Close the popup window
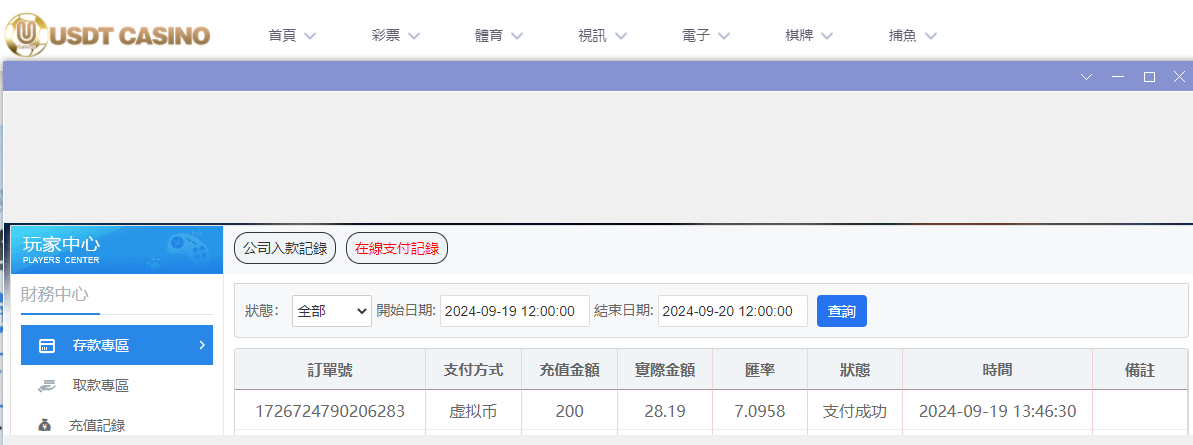Screen dimensions: 1193x445 coord(1178,77)
